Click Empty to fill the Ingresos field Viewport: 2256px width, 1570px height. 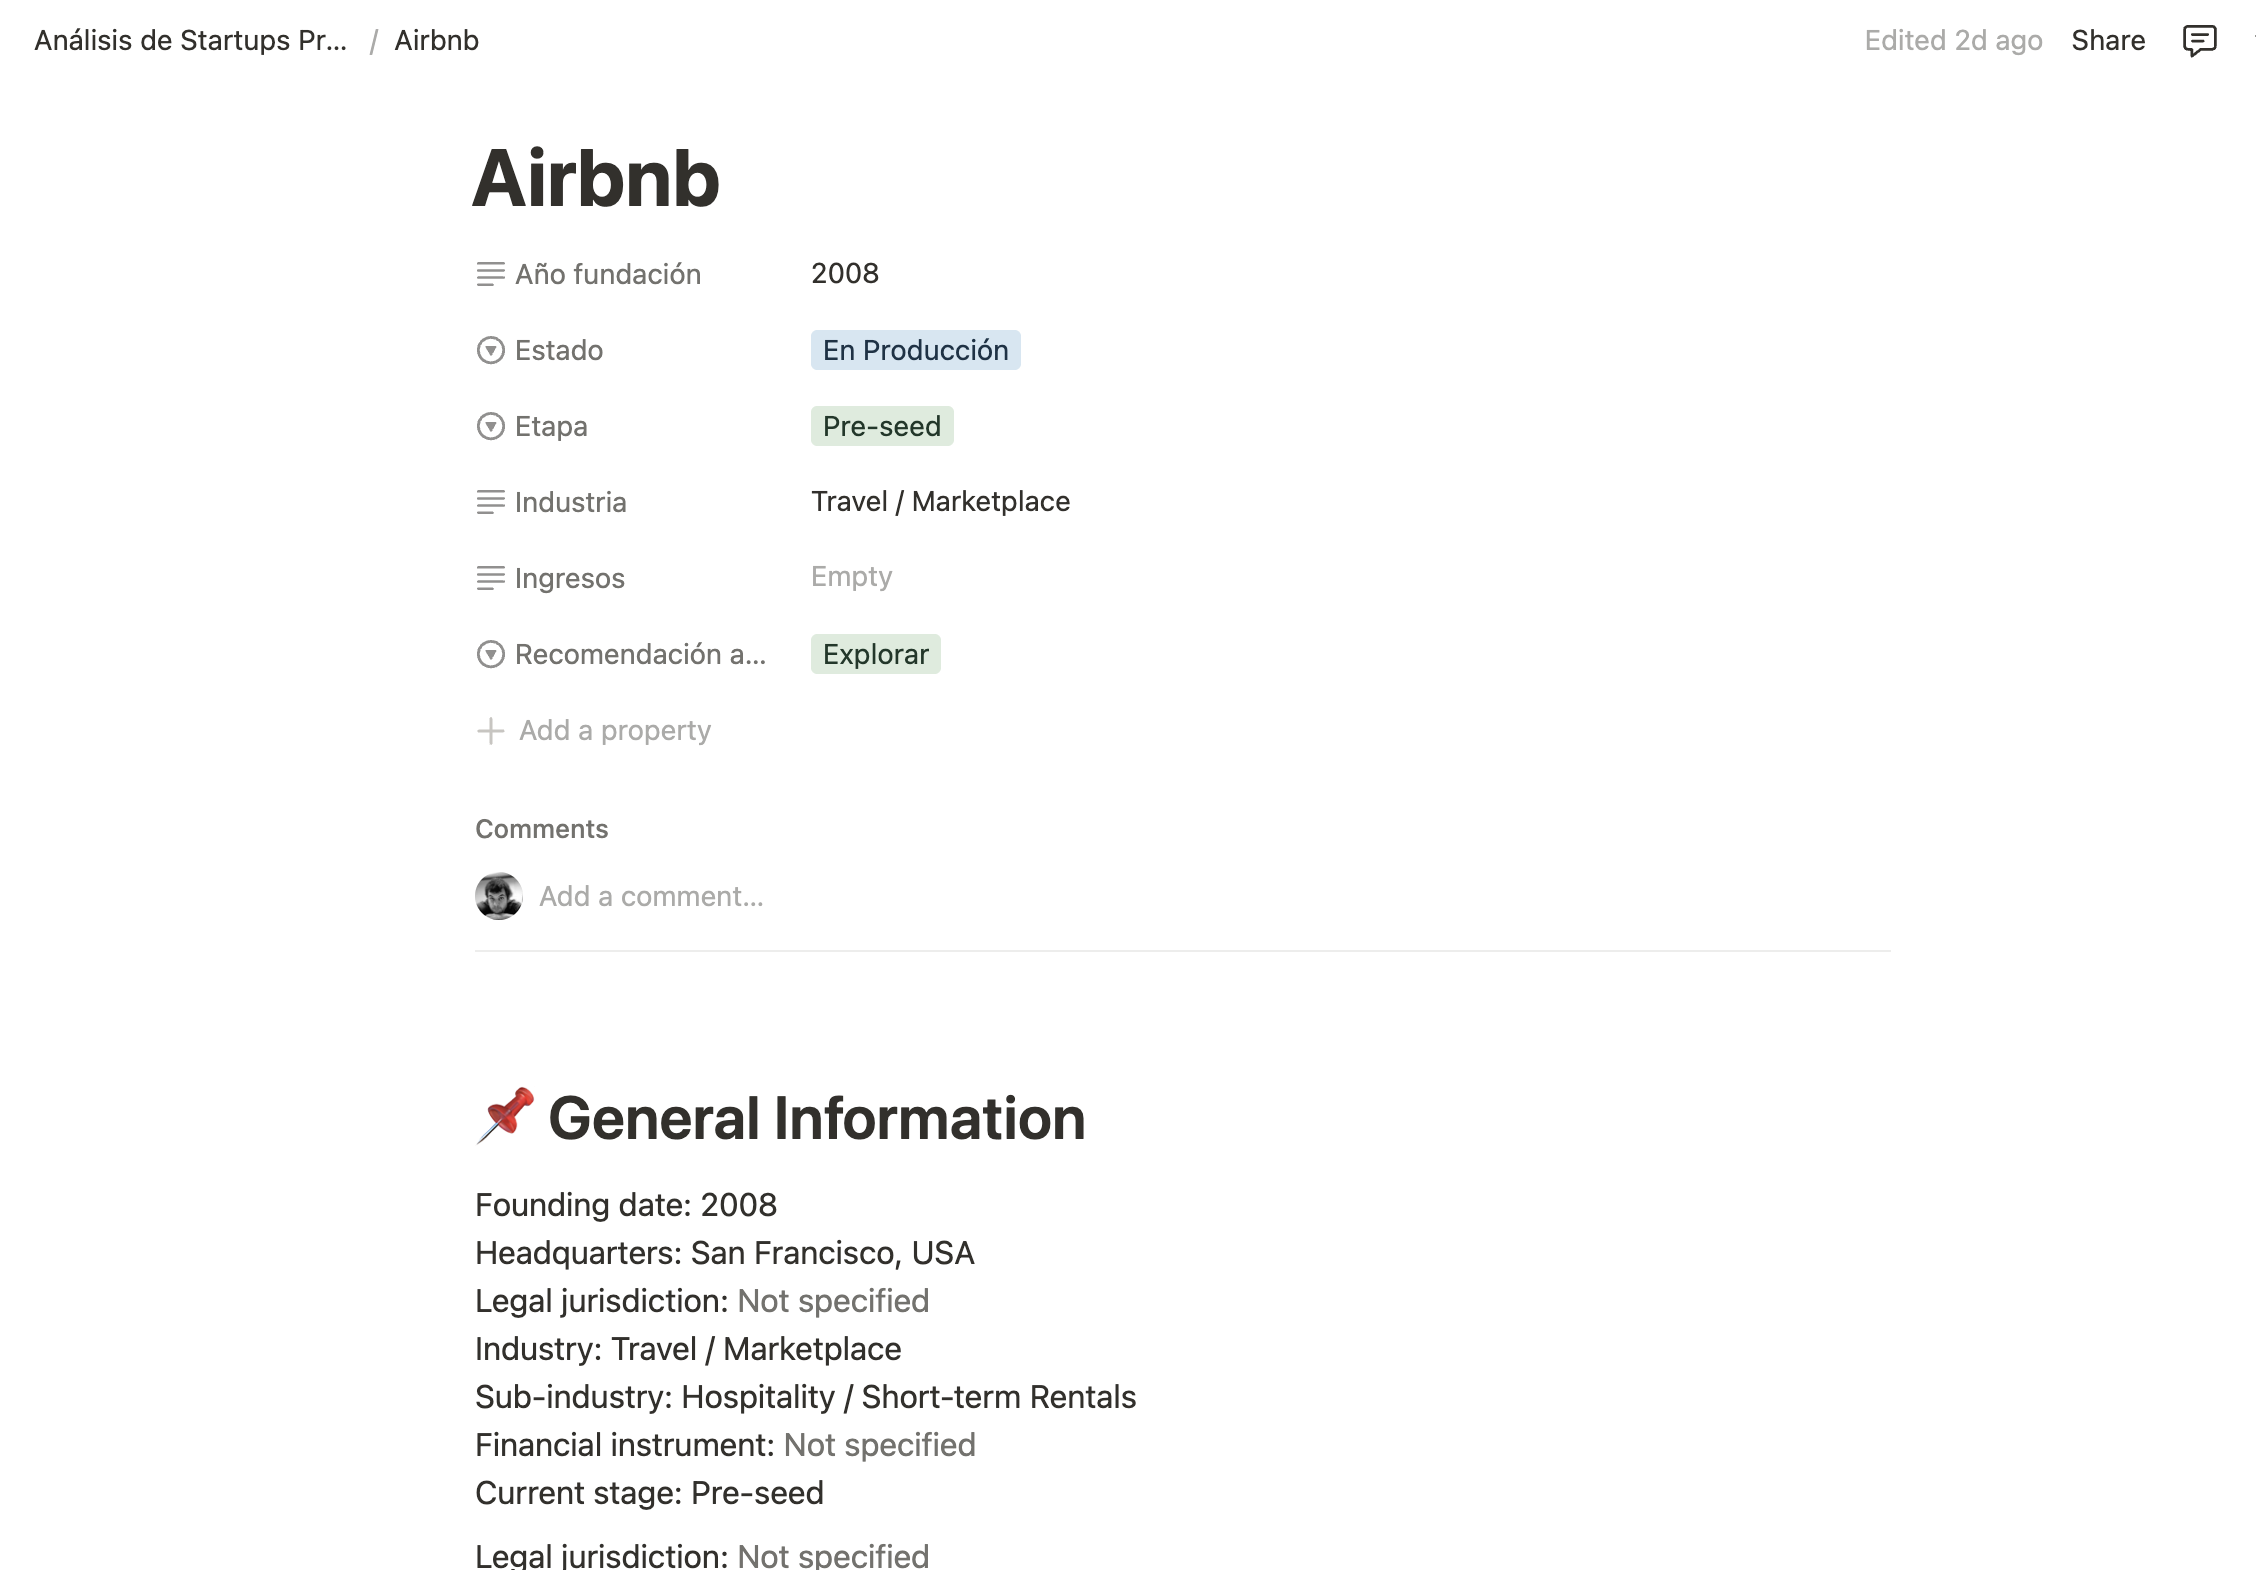(x=851, y=577)
